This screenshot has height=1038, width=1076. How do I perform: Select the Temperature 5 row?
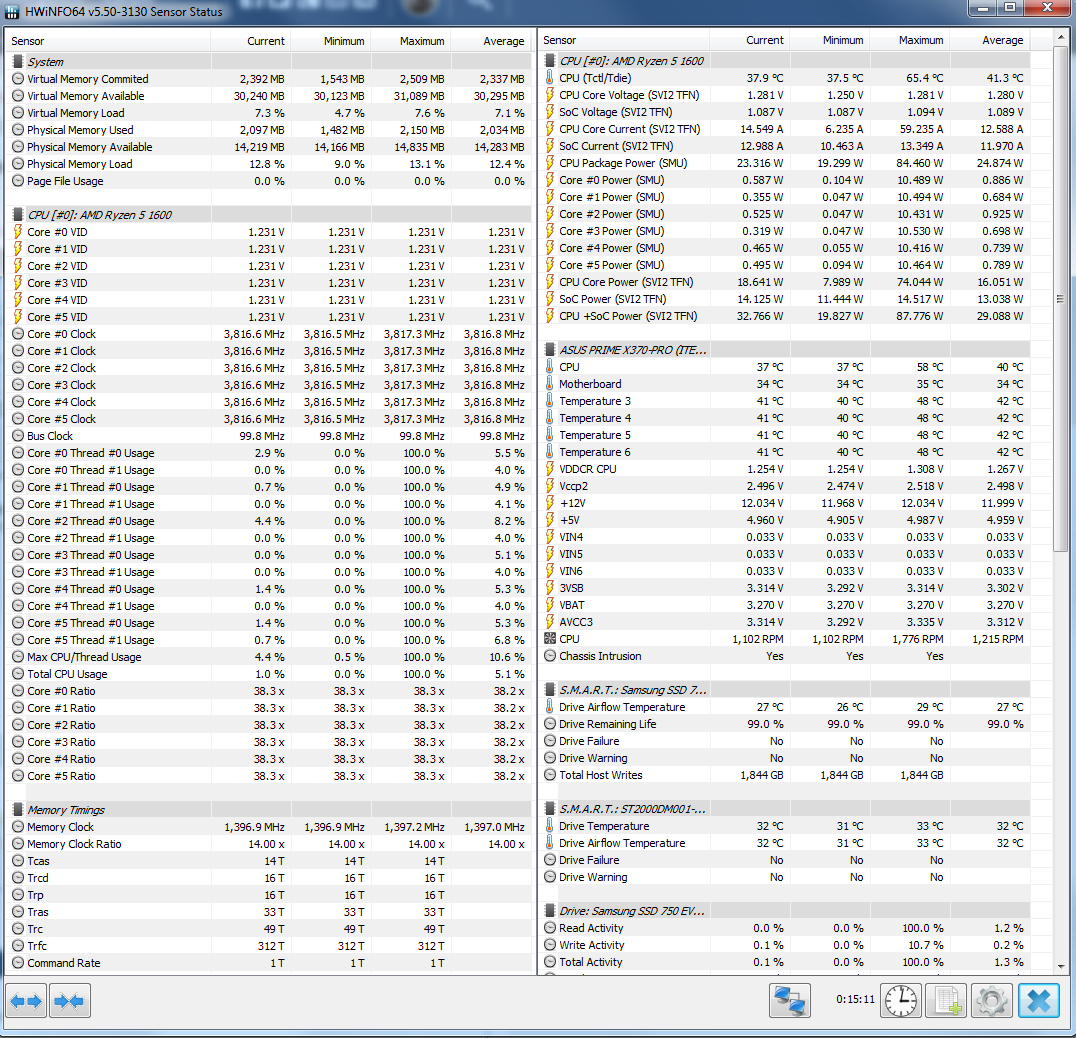point(784,435)
